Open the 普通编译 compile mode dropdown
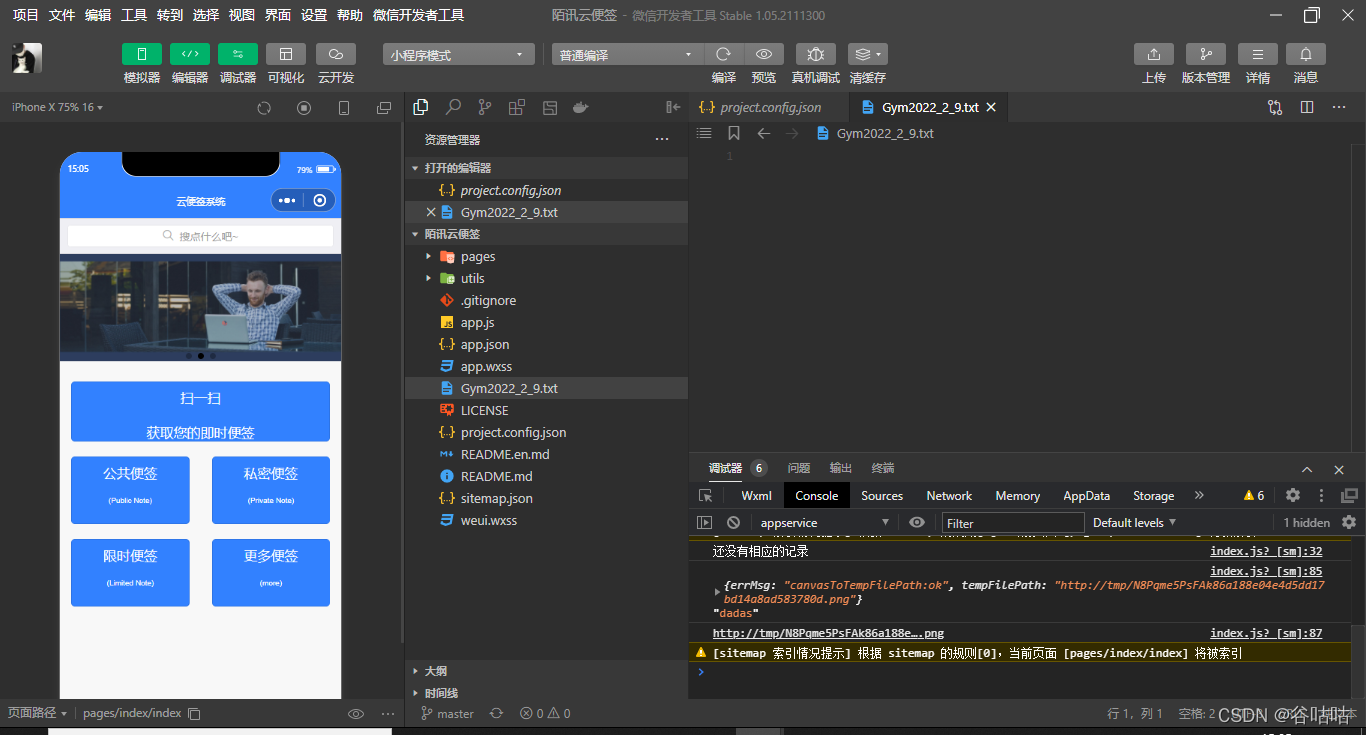 pos(628,55)
